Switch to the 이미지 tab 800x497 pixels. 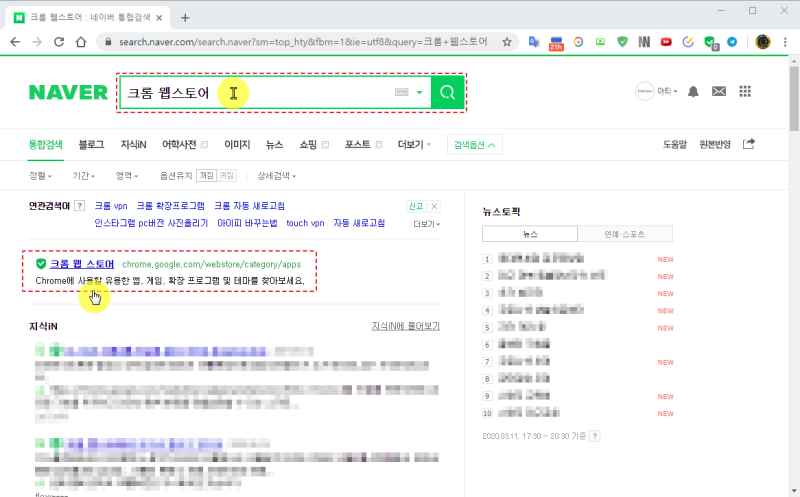(237, 144)
